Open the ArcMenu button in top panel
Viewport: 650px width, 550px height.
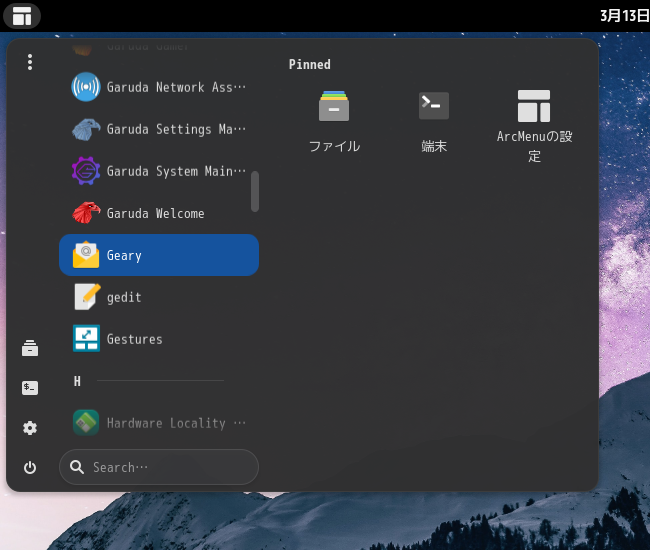pos(22,16)
